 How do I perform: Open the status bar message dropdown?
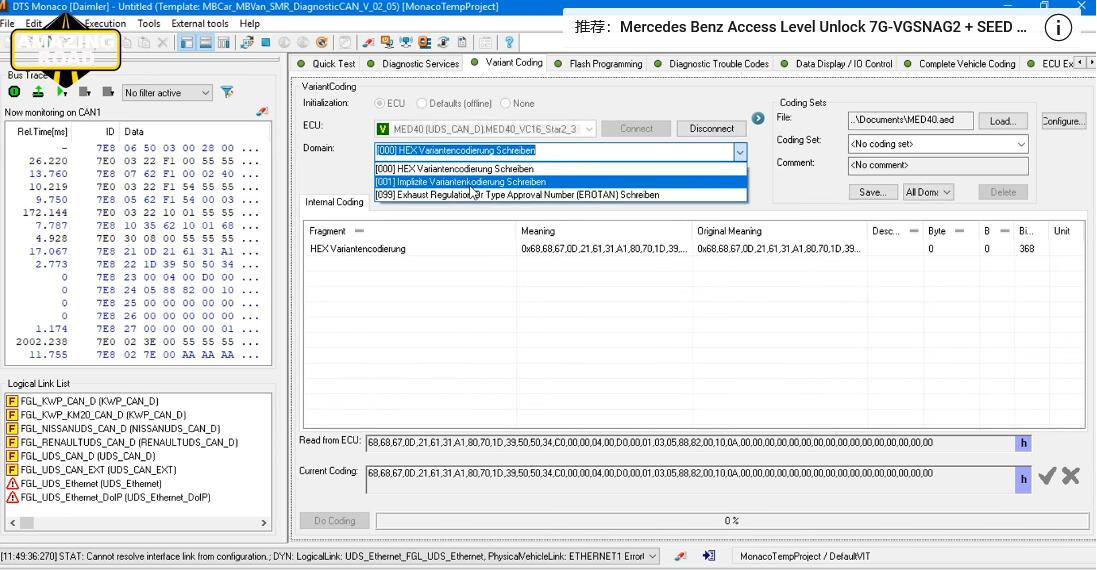tap(653, 556)
